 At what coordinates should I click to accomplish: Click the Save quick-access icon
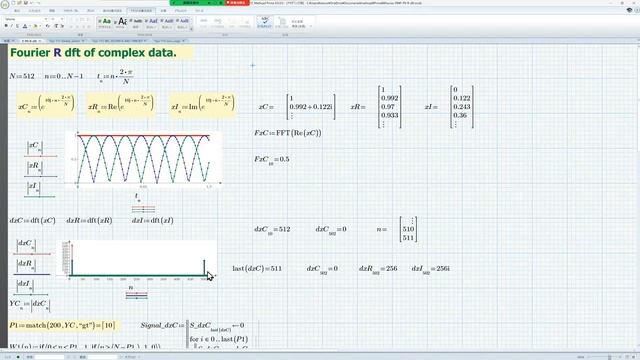(x=25, y=3)
